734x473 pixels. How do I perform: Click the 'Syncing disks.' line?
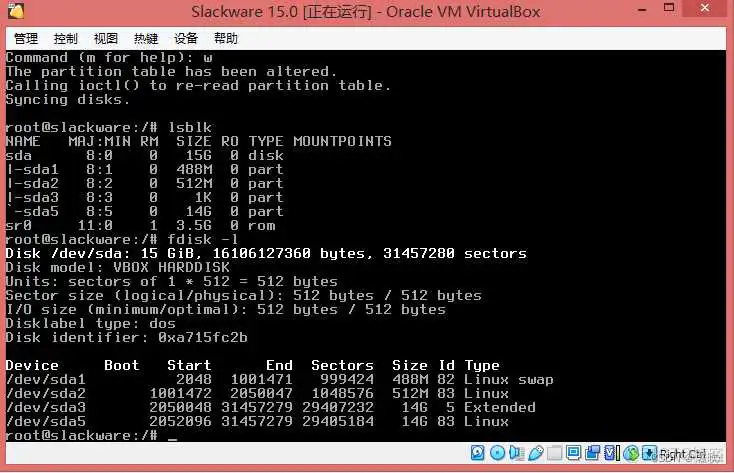click(x=67, y=99)
